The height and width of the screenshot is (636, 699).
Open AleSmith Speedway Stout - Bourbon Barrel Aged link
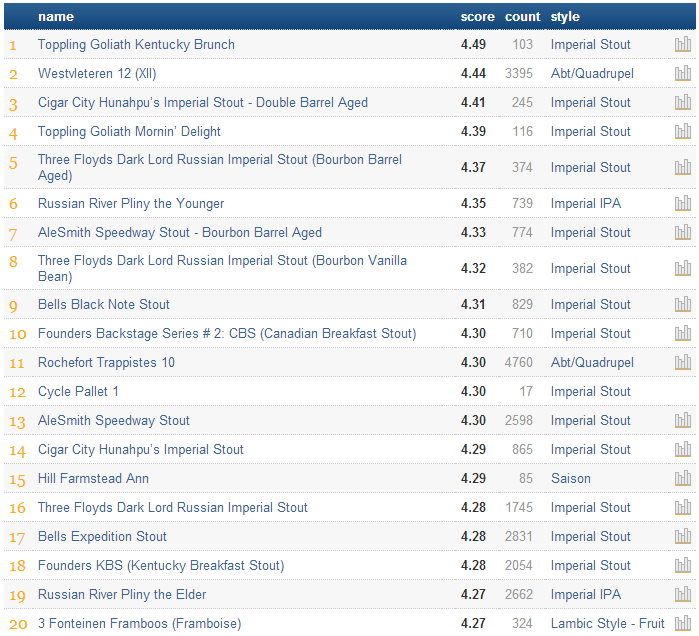[x=180, y=233]
